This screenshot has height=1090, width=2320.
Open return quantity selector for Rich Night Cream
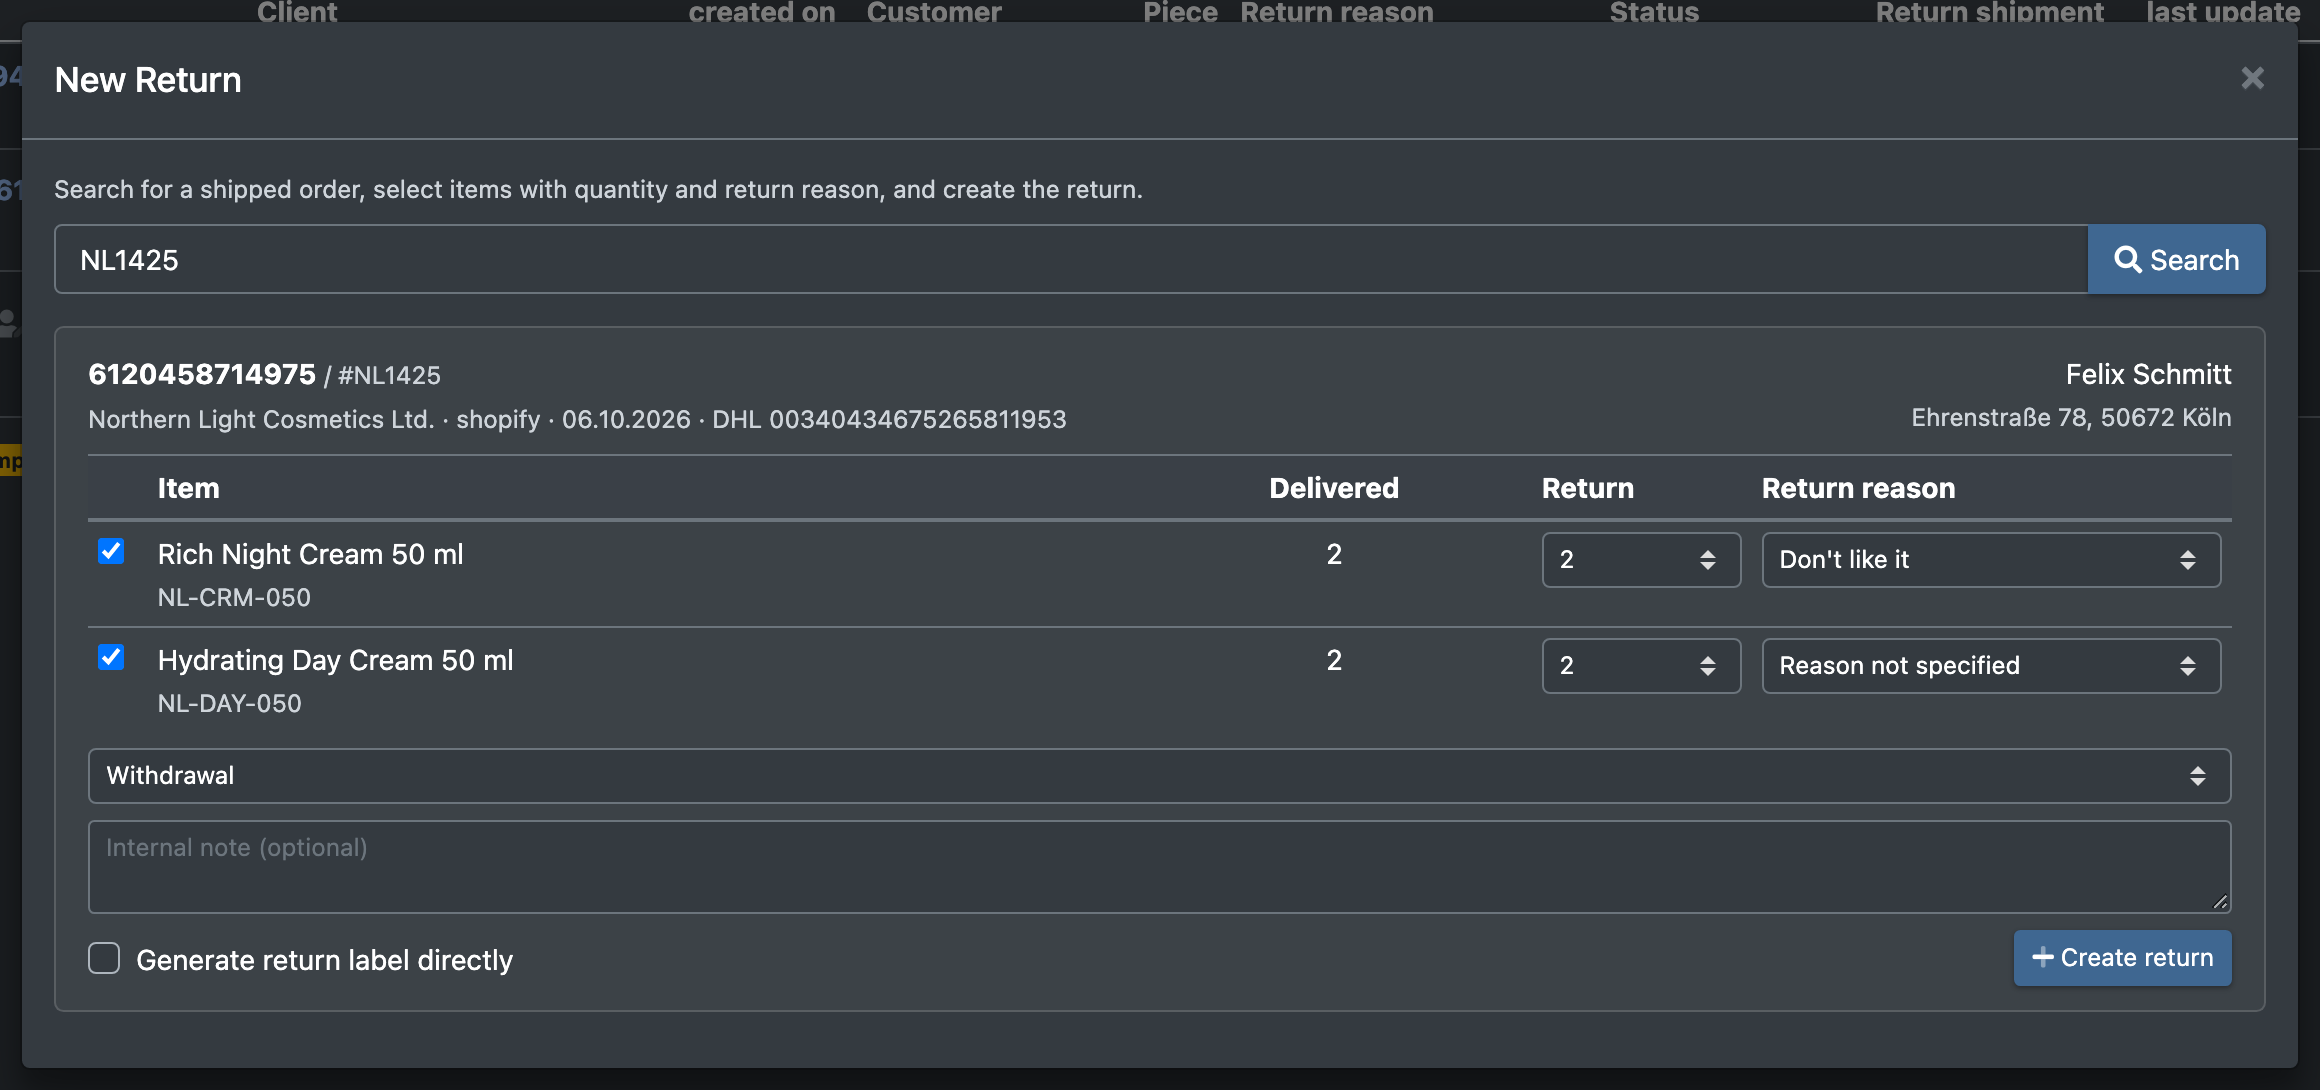click(1641, 560)
